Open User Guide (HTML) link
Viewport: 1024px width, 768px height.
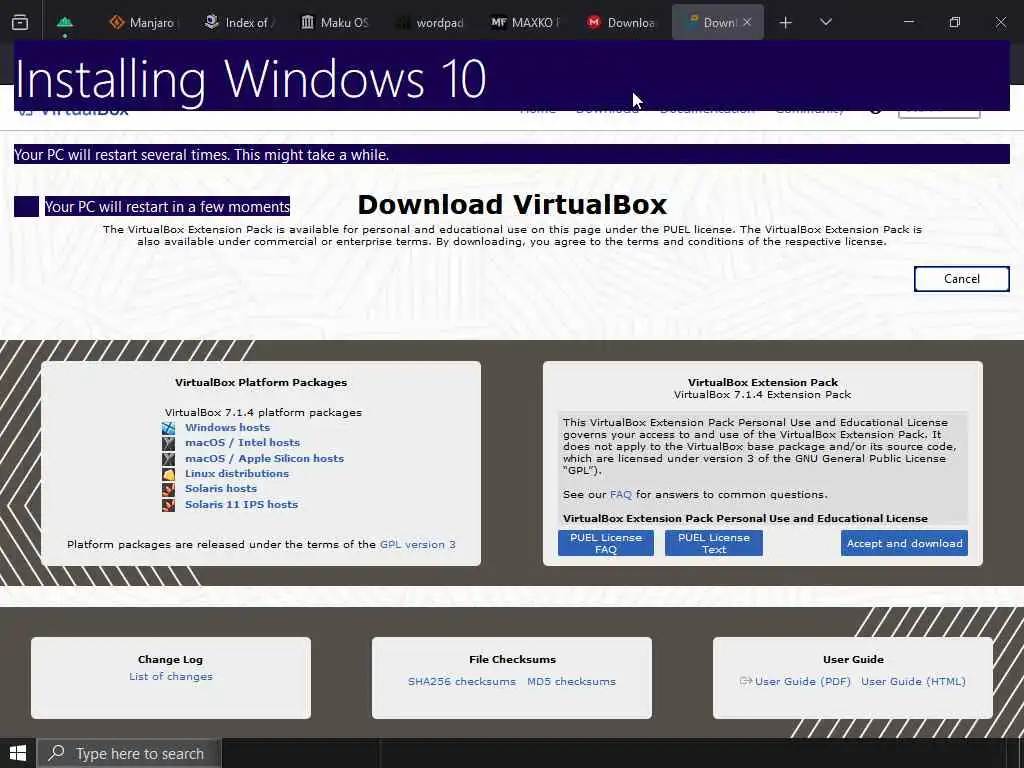[x=913, y=681]
